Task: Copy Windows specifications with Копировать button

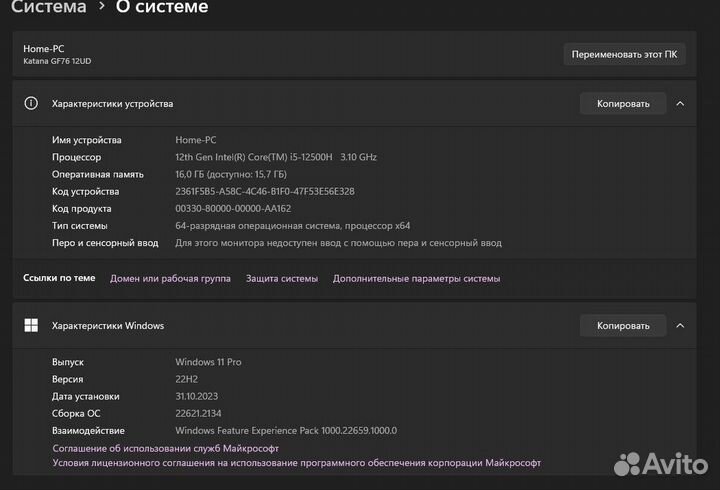Action: pyautogui.click(x=623, y=326)
